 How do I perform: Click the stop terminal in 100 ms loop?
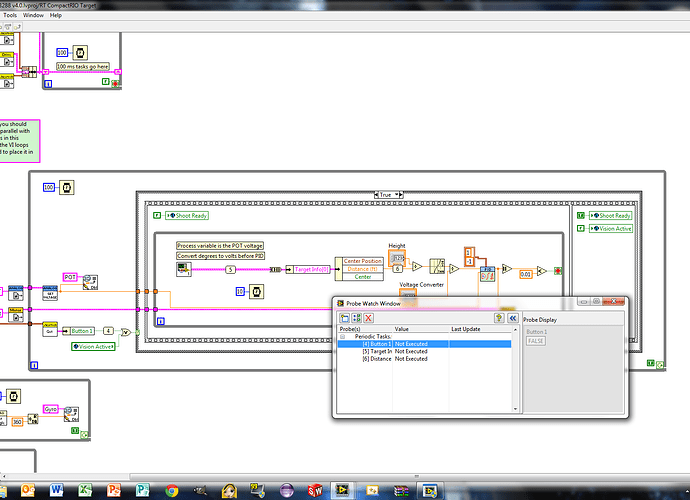[116, 83]
